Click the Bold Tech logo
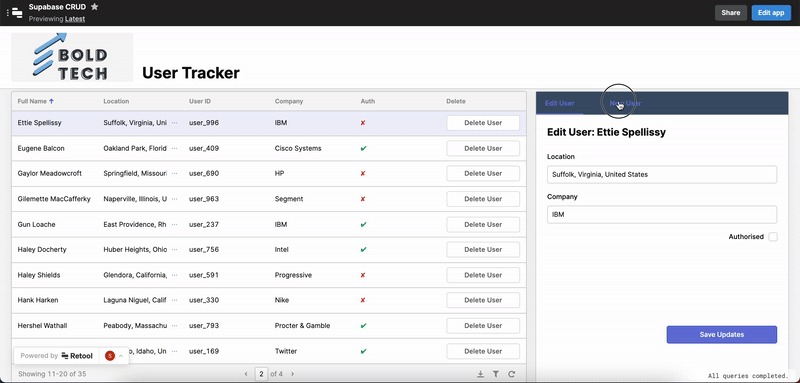The height and width of the screenshot is (383, 800). (x=72, y=57)
